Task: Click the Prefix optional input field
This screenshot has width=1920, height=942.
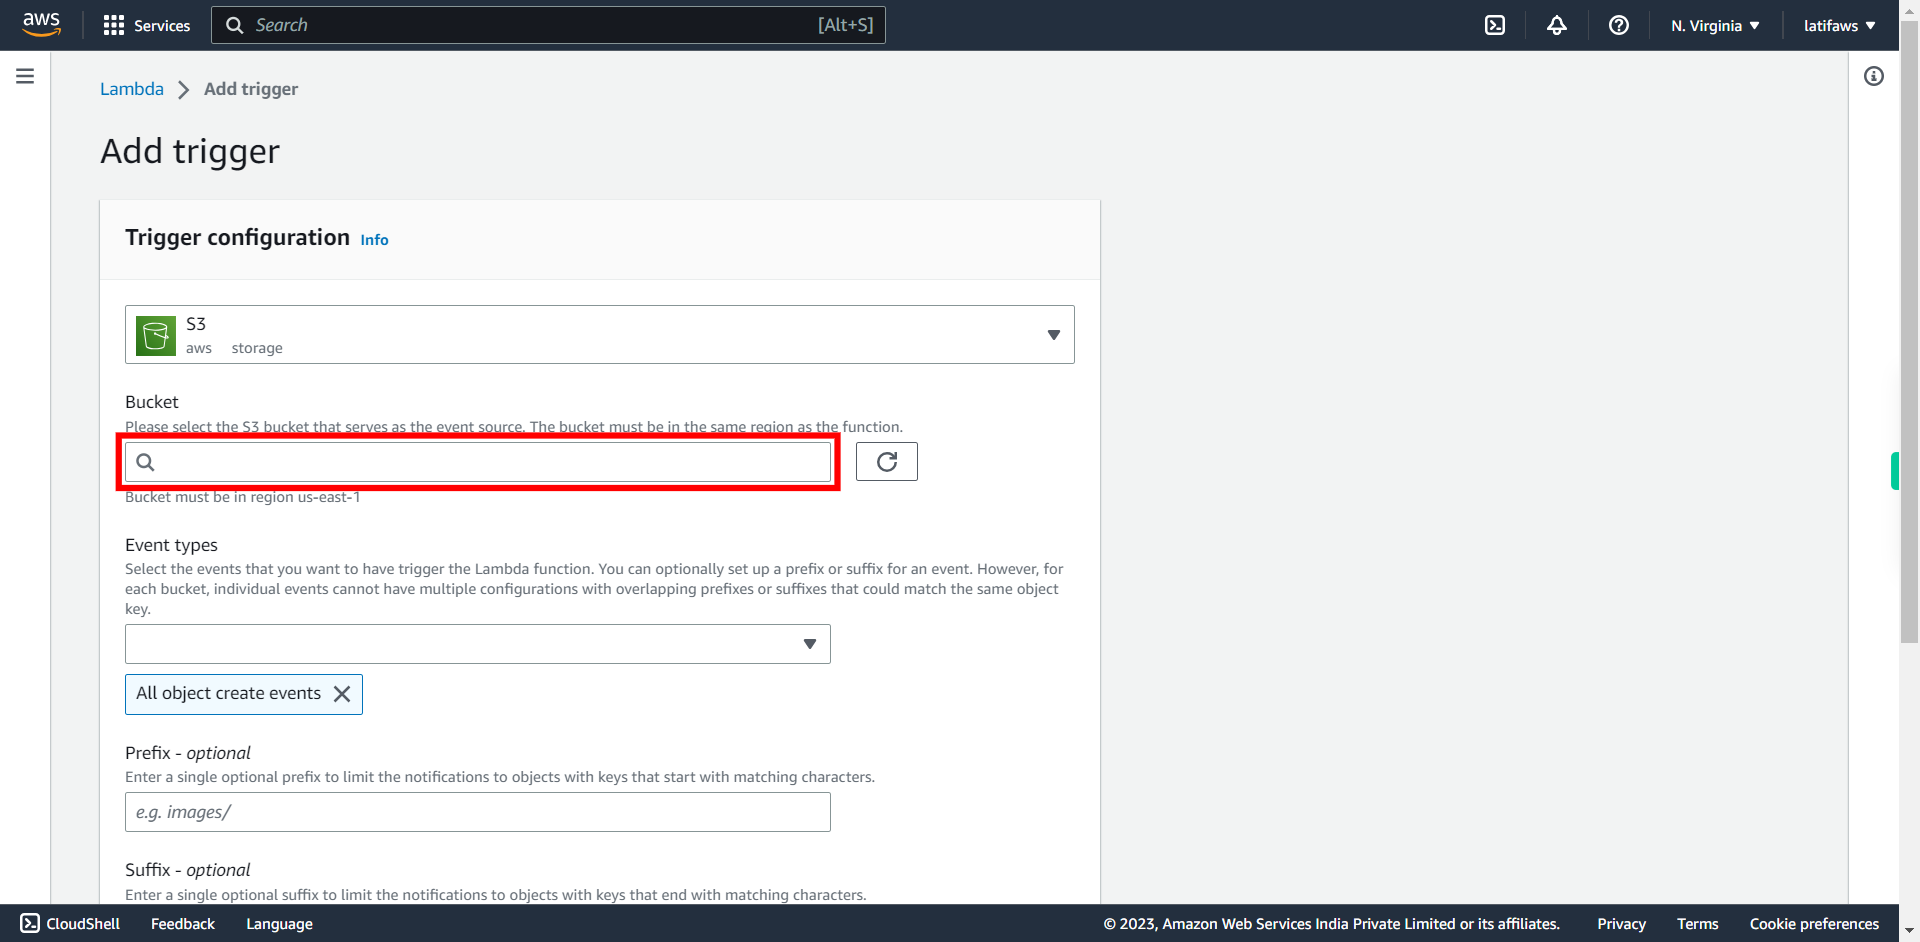Action: 478,812
